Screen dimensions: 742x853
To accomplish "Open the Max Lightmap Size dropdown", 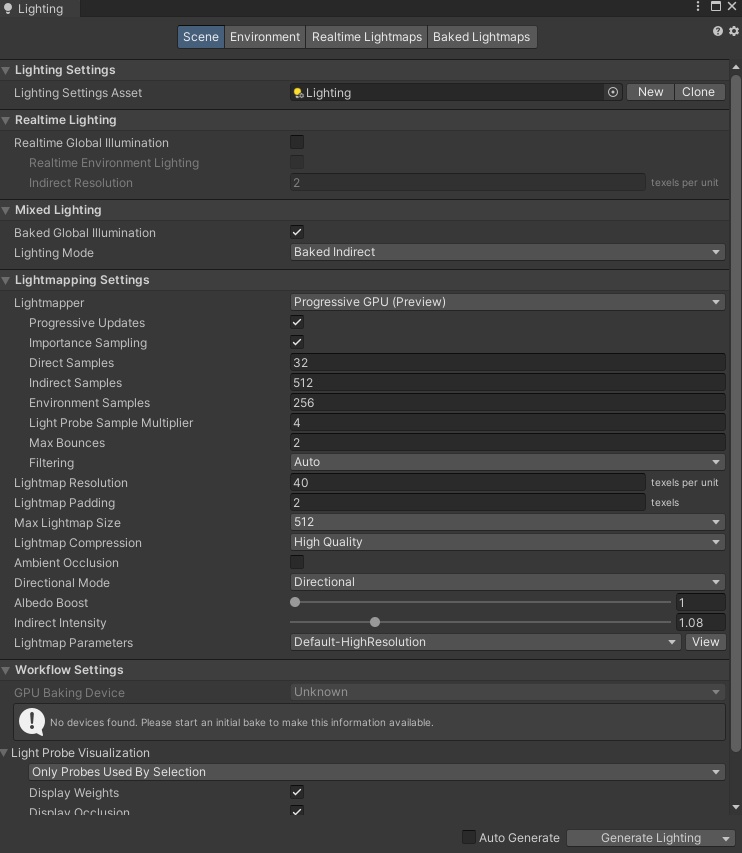I will (508, 522).
